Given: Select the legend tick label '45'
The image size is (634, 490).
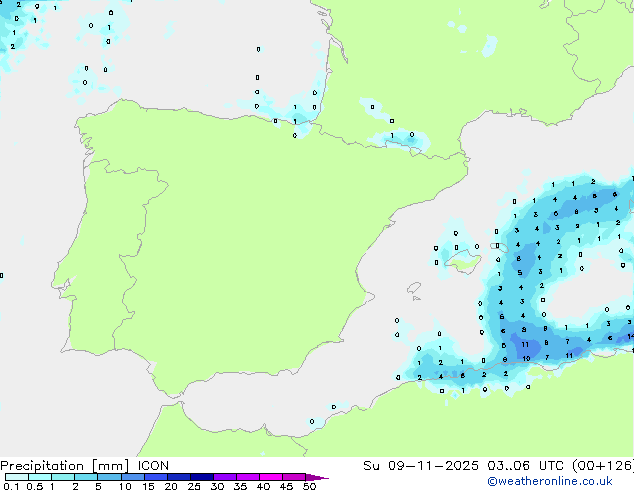Looking at the screenshot, I should point(286,486).
